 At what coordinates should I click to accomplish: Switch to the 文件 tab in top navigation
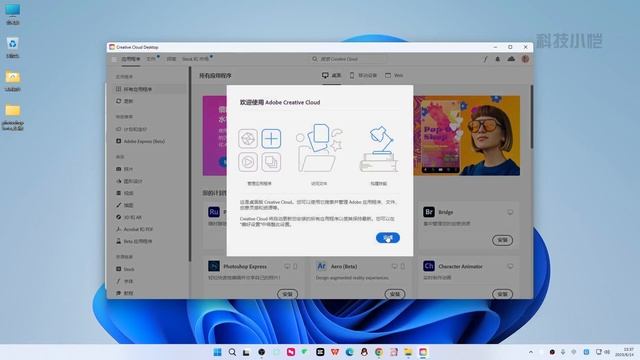pos(151,59)
